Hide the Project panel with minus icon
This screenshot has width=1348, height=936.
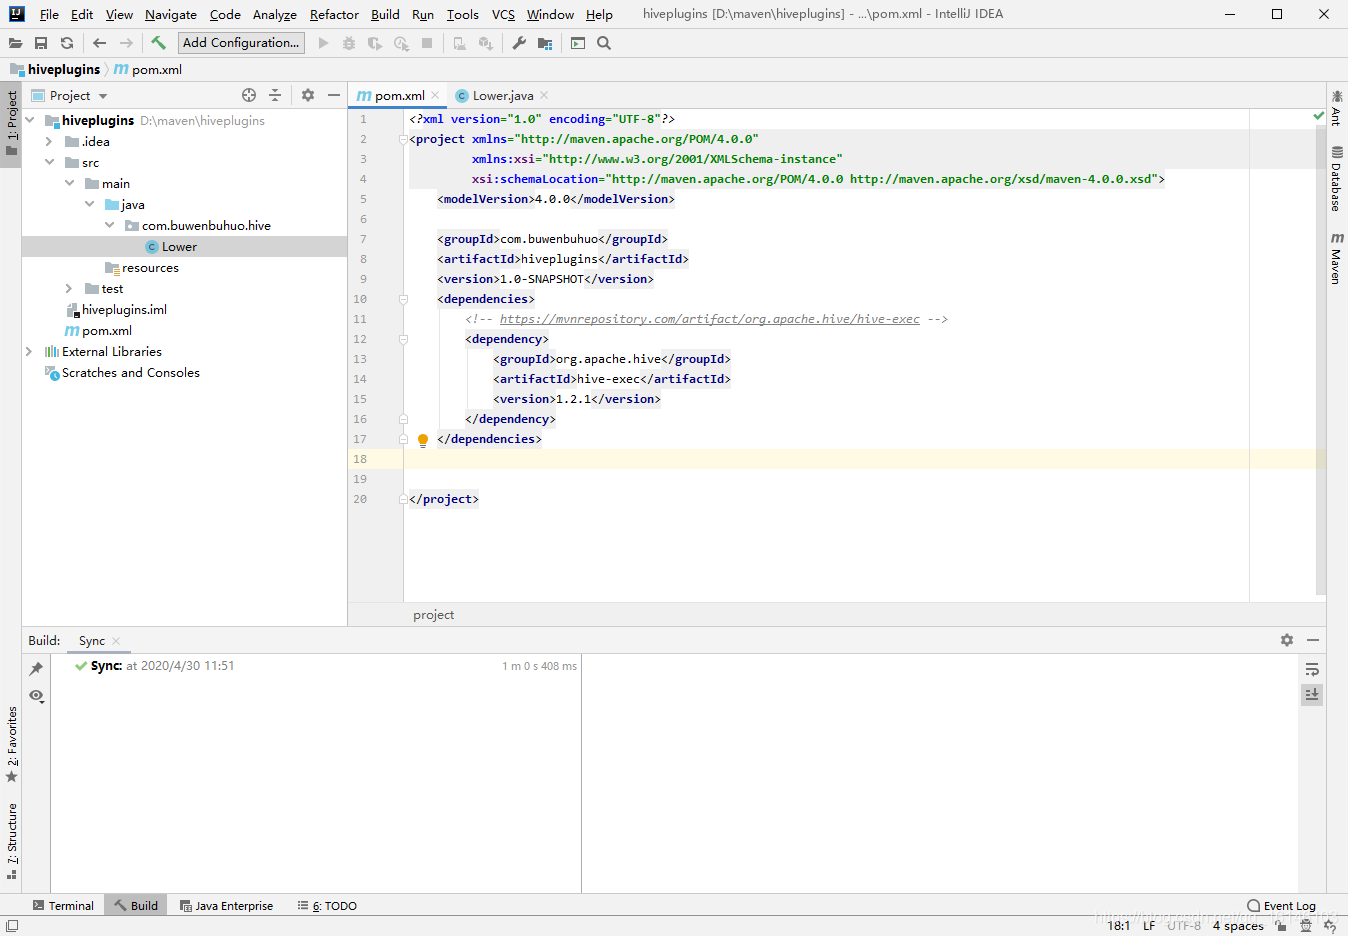334,95
